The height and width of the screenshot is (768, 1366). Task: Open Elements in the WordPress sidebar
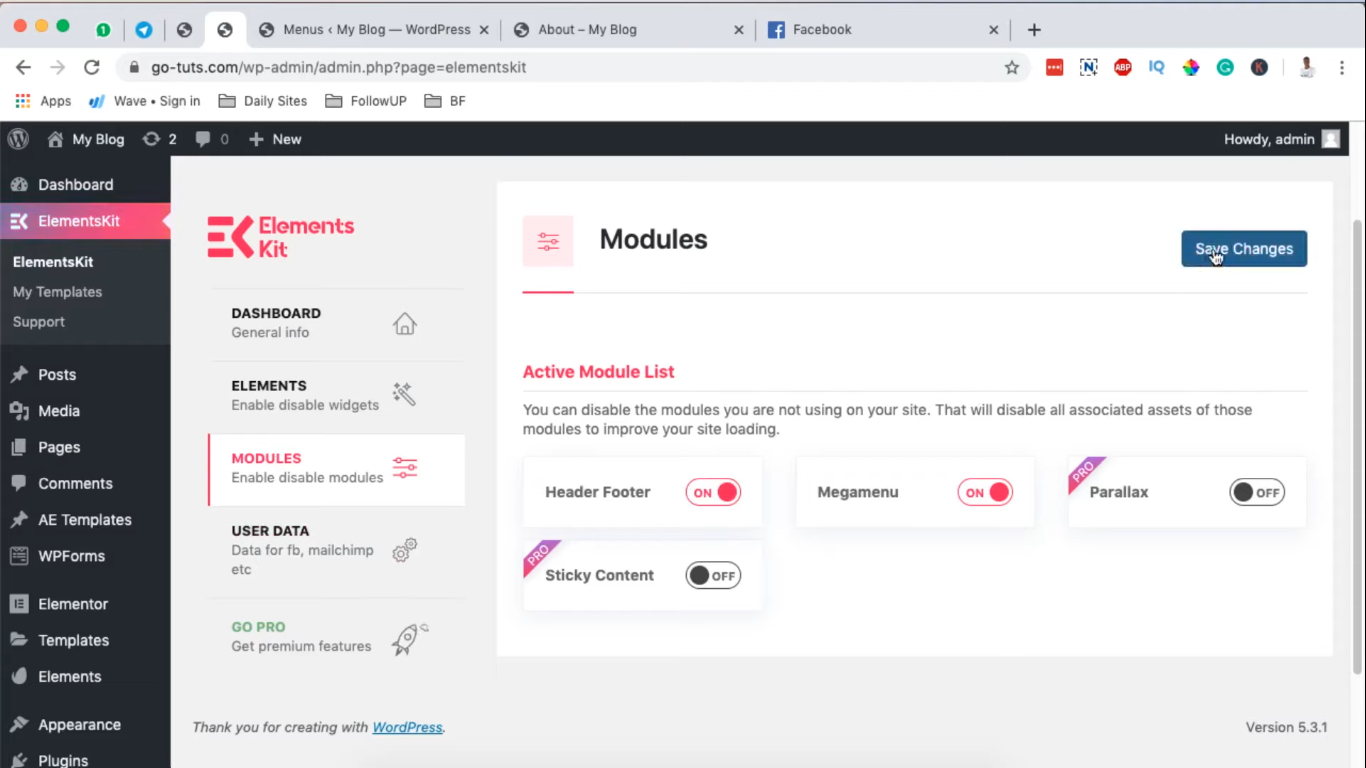[85, 677]
